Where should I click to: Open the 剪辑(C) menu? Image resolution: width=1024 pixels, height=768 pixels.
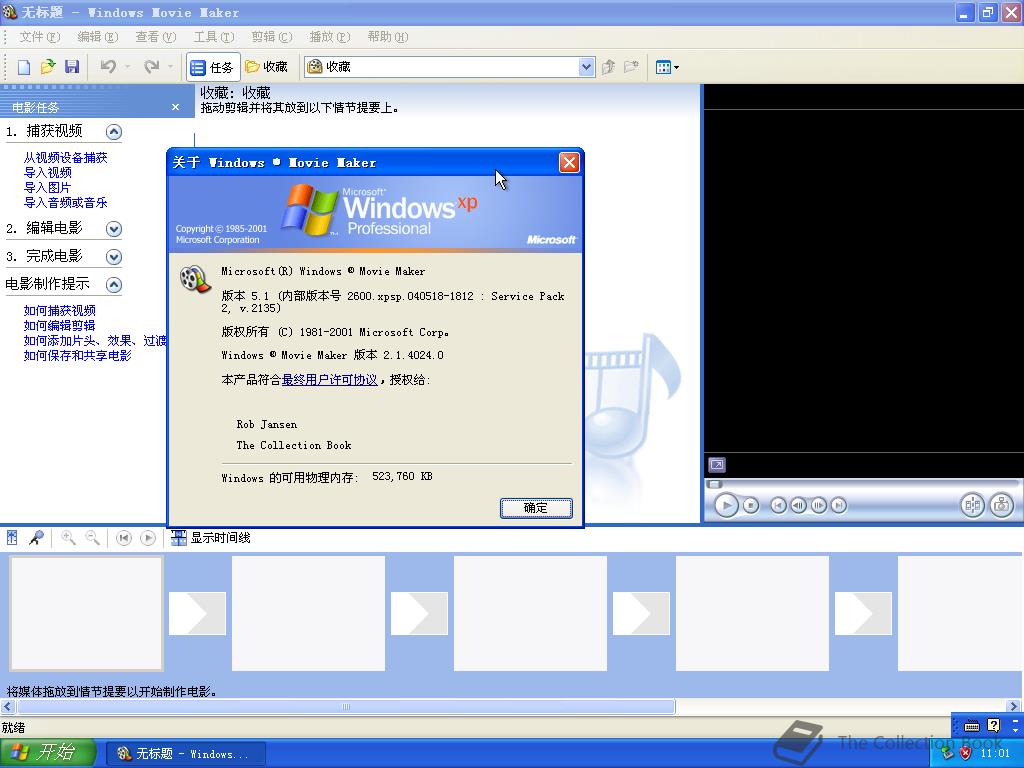pyautogui.click(x=272, y=37)
